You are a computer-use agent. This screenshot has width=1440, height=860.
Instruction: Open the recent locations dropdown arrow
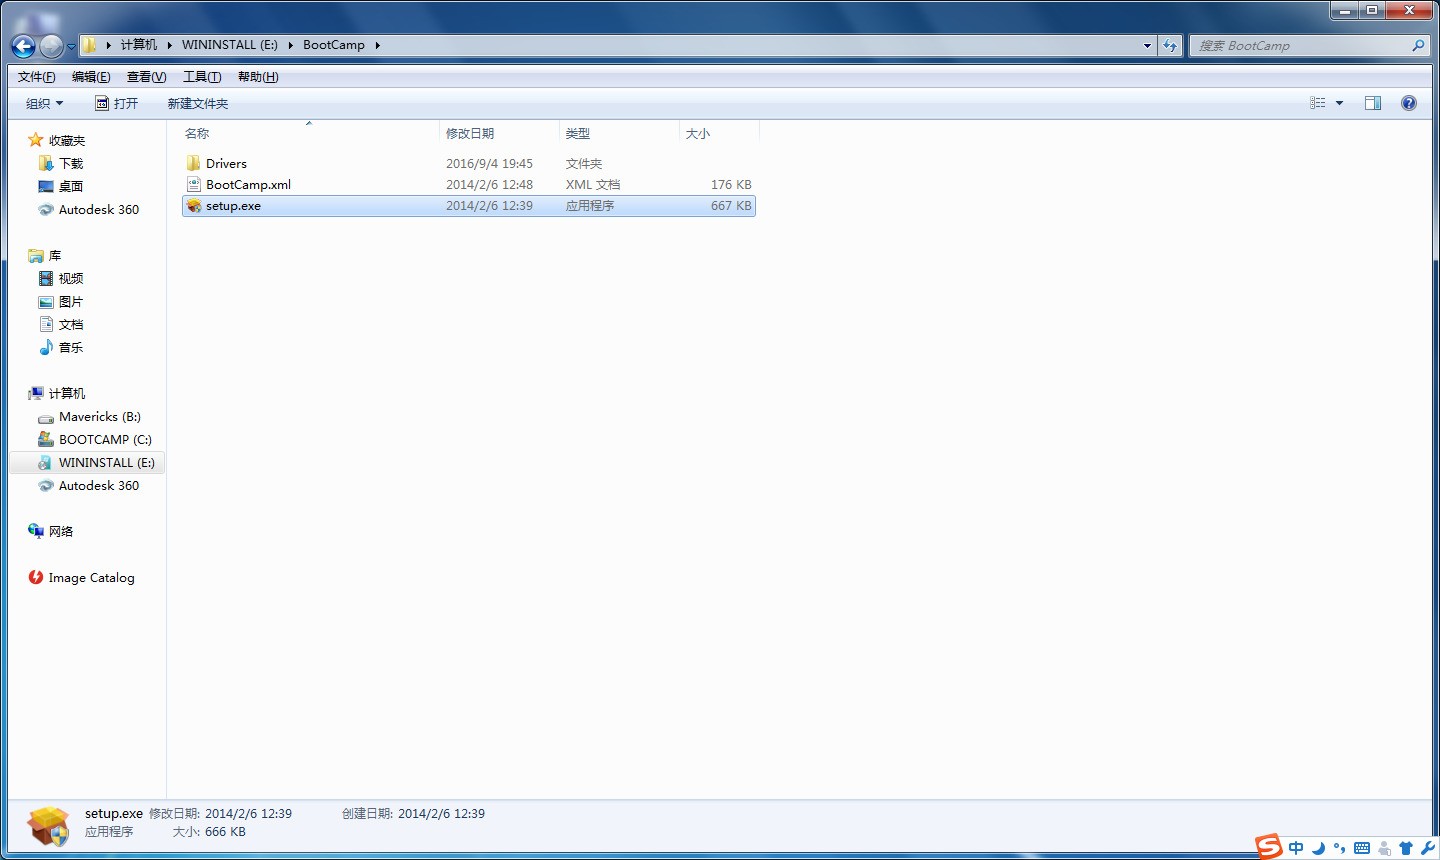click(71, 46)
